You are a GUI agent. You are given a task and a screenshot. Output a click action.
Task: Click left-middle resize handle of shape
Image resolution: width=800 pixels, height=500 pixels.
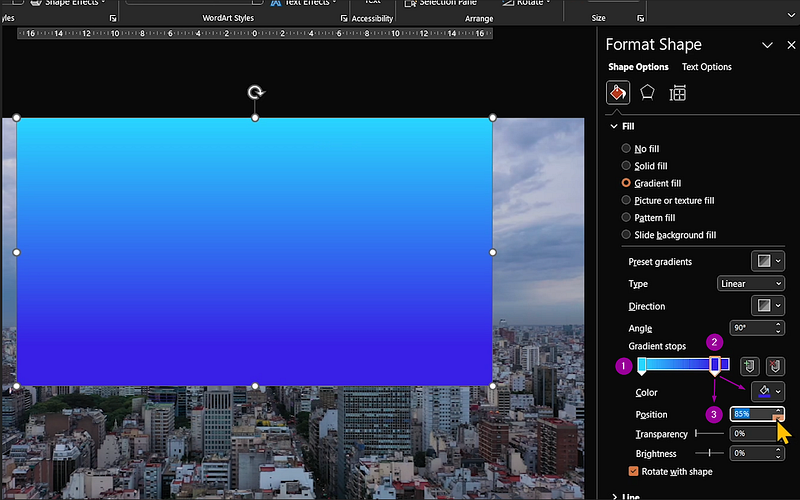16,252
